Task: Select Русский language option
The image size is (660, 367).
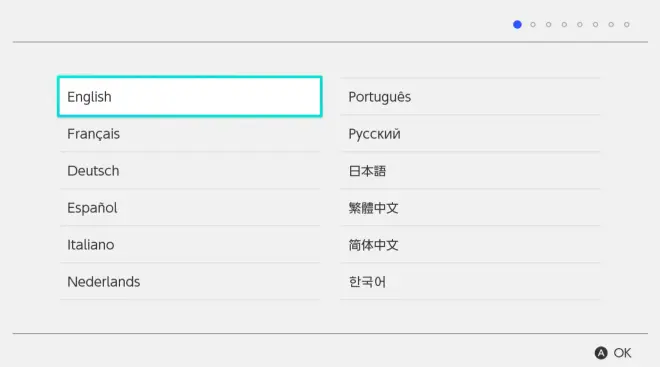Action: coord(470,133)
